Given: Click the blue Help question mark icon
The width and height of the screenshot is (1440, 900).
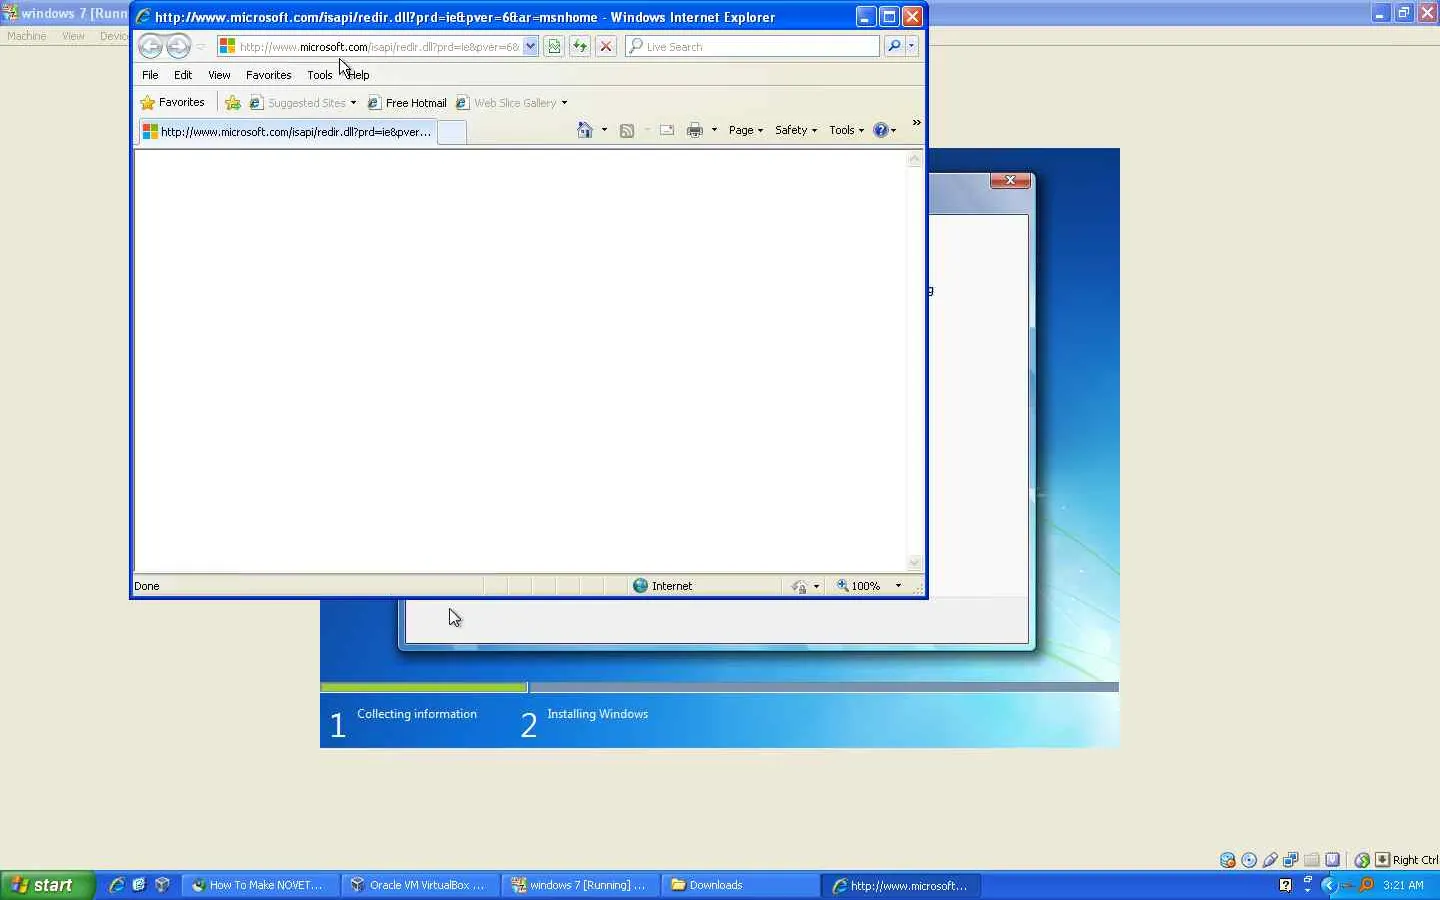Looking at the screenshot, I should (881, 130).
